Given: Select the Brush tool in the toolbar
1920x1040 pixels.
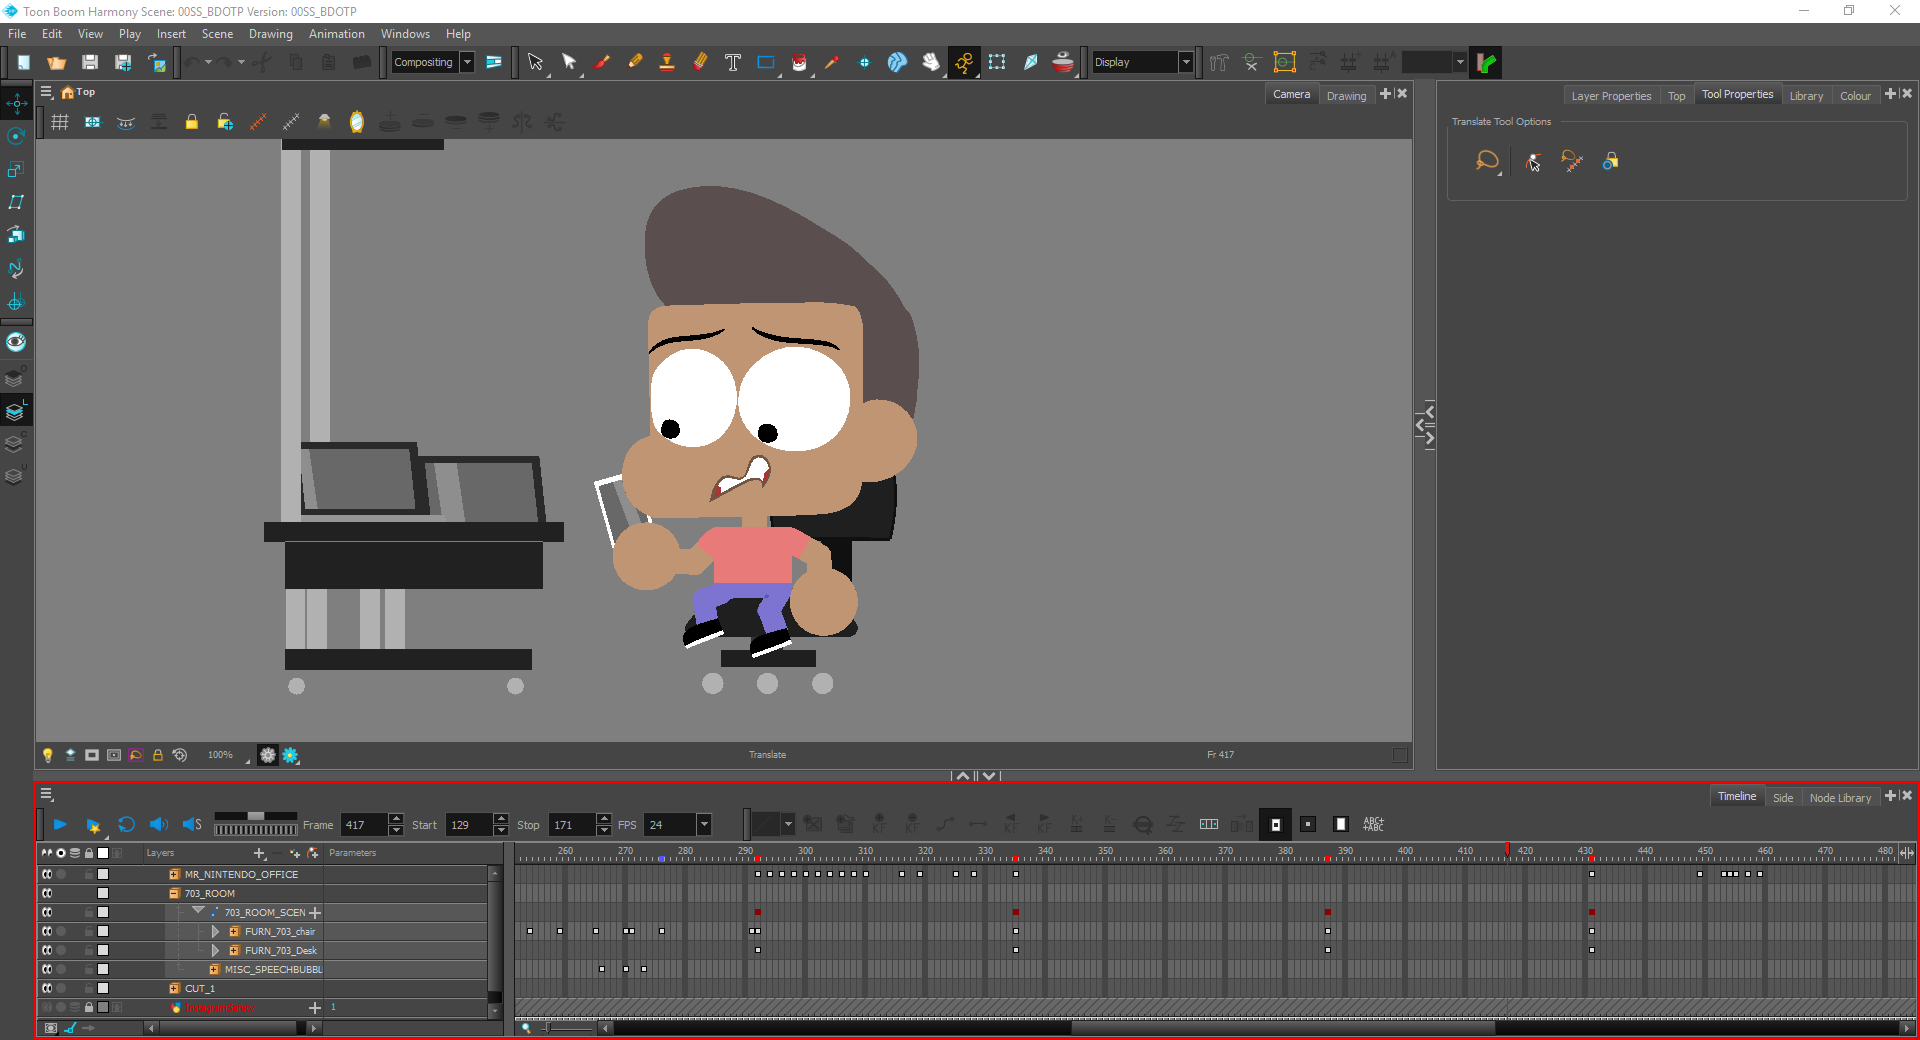Looking at the screenshot, I should (602, 62).
